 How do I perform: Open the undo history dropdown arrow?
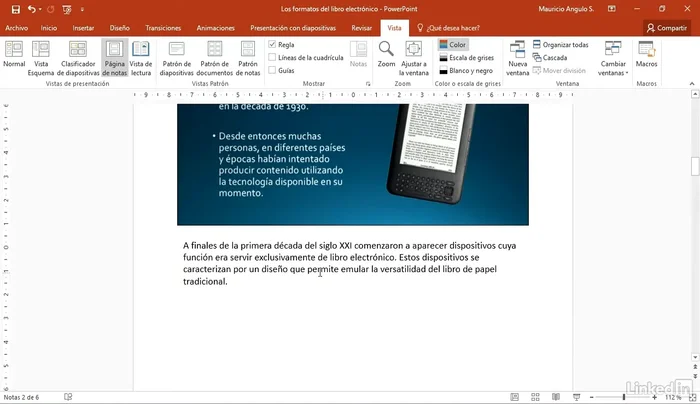click(40, 9)
